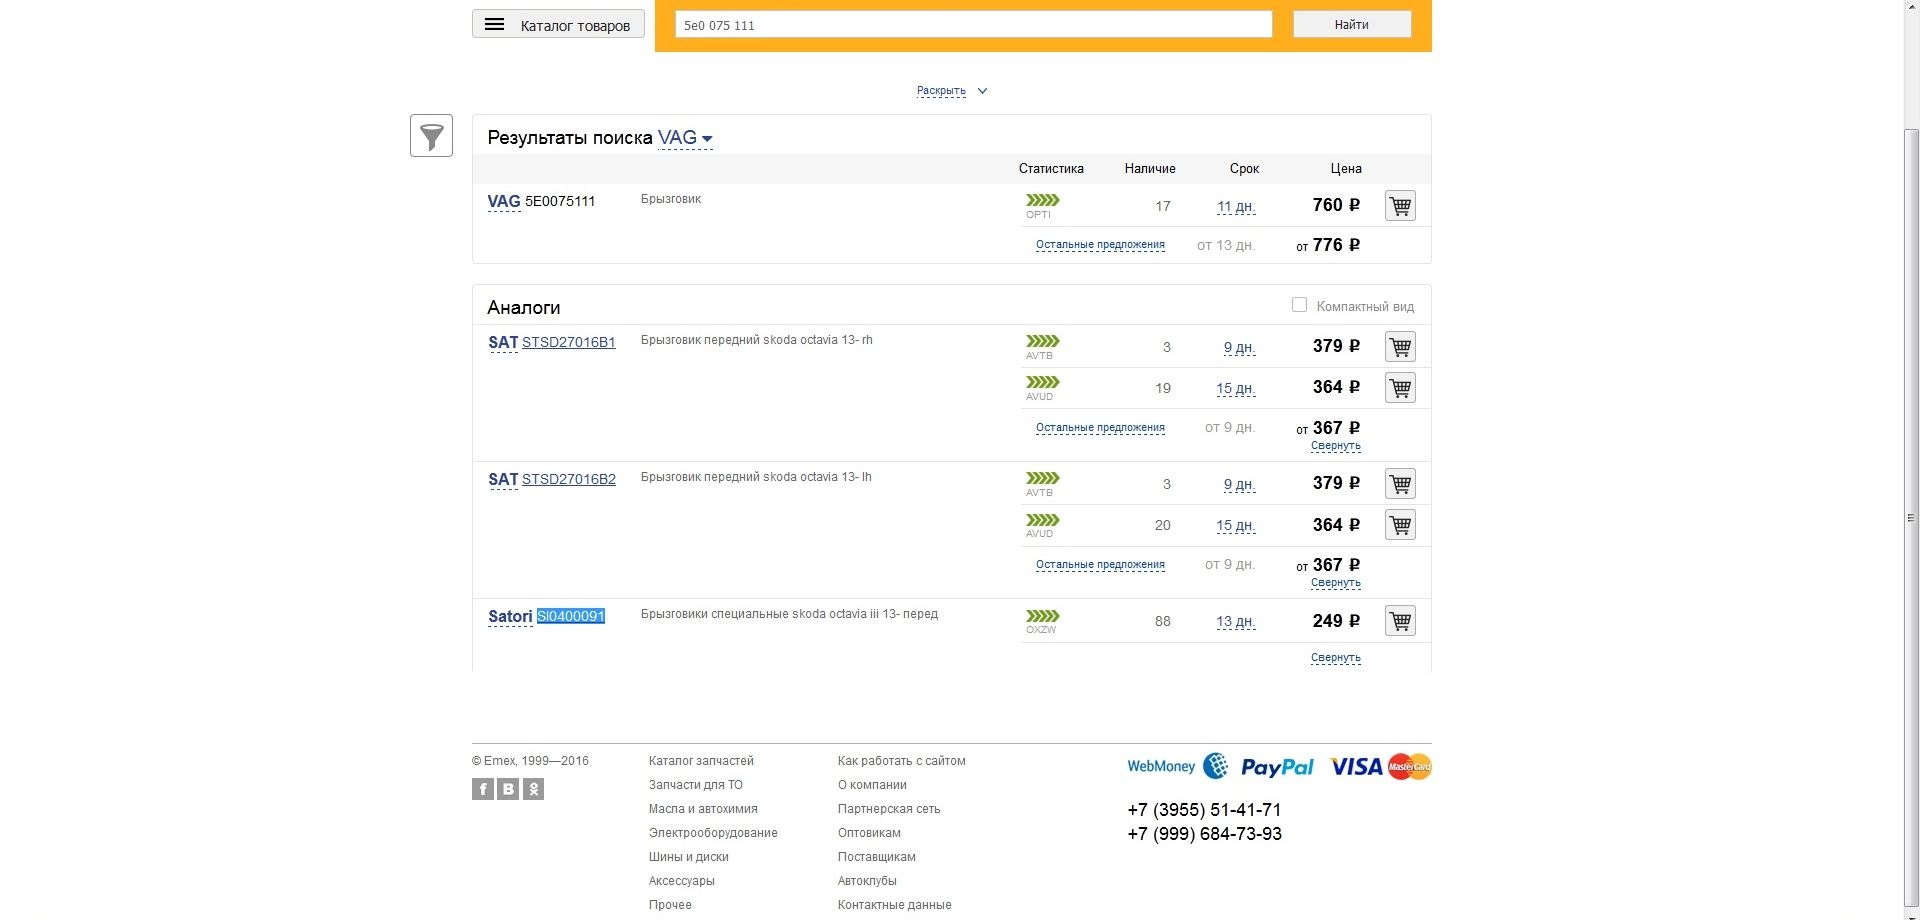1920x920 pixels.
Task: Click the Срок column header
Action: pos(1244,169)
